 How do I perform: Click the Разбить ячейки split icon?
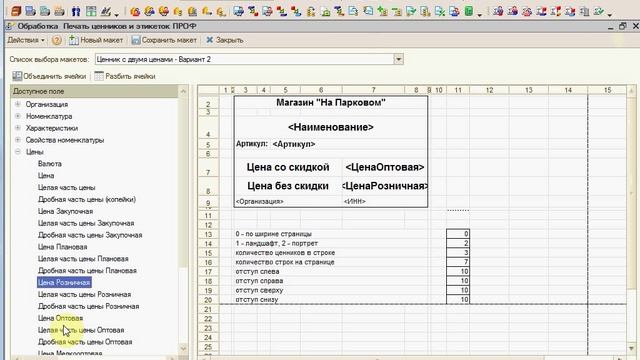(99, 76)
